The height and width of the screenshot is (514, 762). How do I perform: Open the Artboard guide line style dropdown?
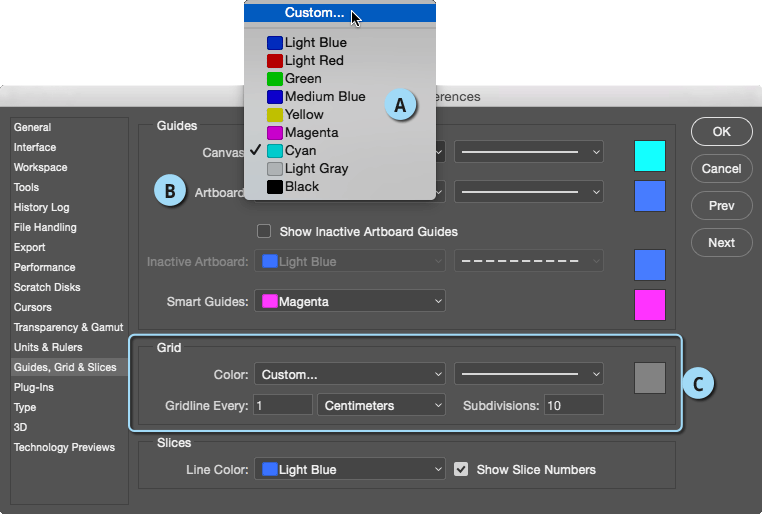click(529, 192)
